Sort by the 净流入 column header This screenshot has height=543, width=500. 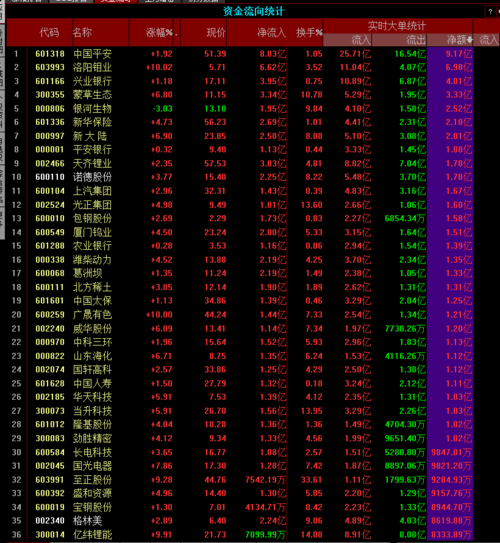point(271,33)
